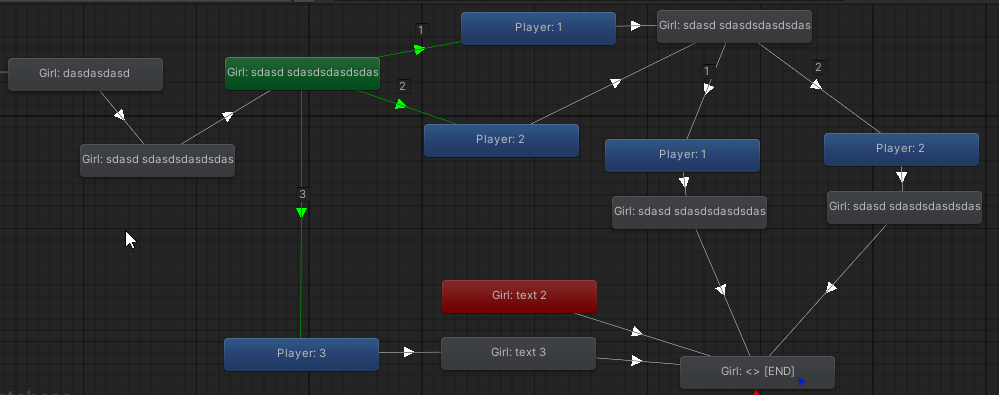Select the red 'Girl: text 2' node

pos(519,296)
